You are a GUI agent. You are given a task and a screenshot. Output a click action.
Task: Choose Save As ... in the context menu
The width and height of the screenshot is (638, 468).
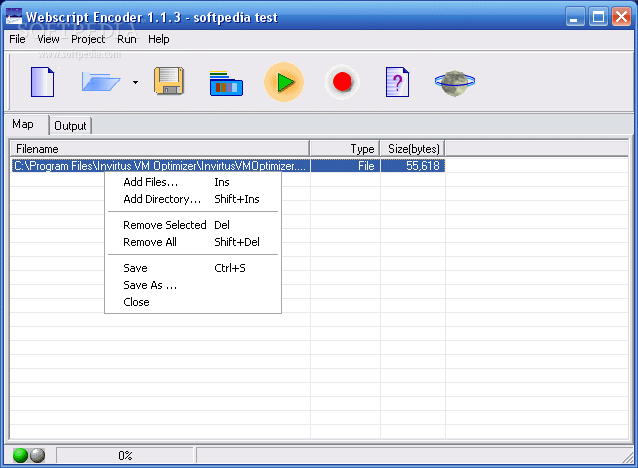tap(193, 285)
